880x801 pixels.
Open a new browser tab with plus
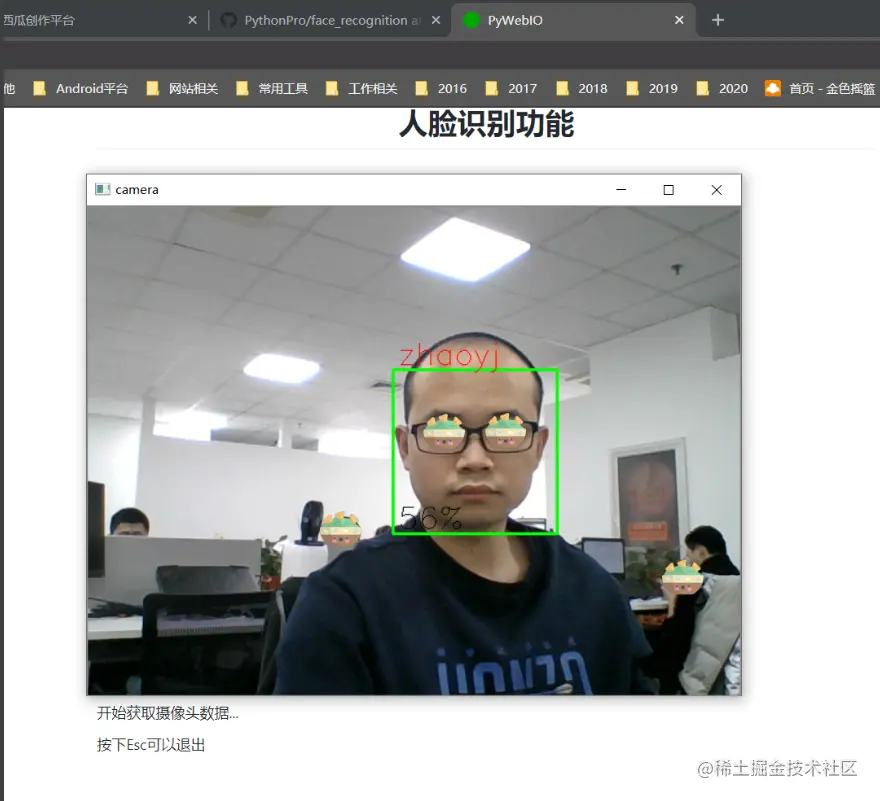718,20
